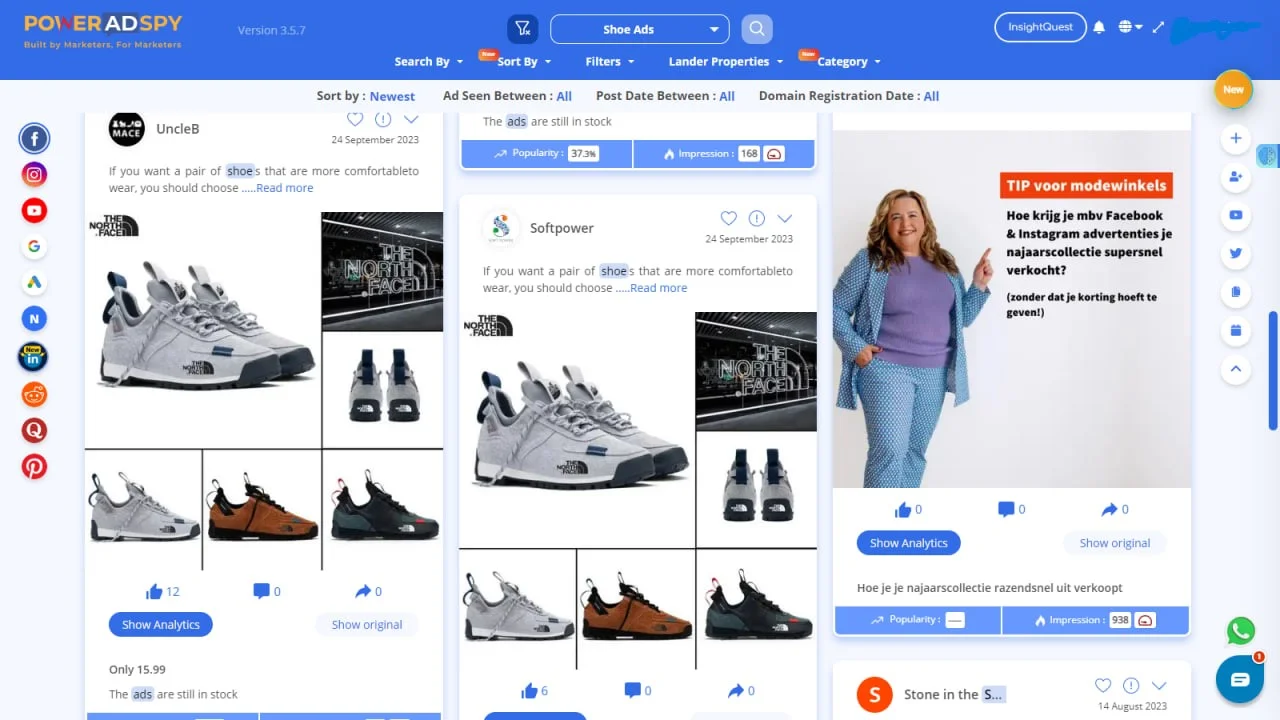The height and width of the screenshot is (720, 1280).
Task: Open the Sort By menu
Action: tap(524, 62)
